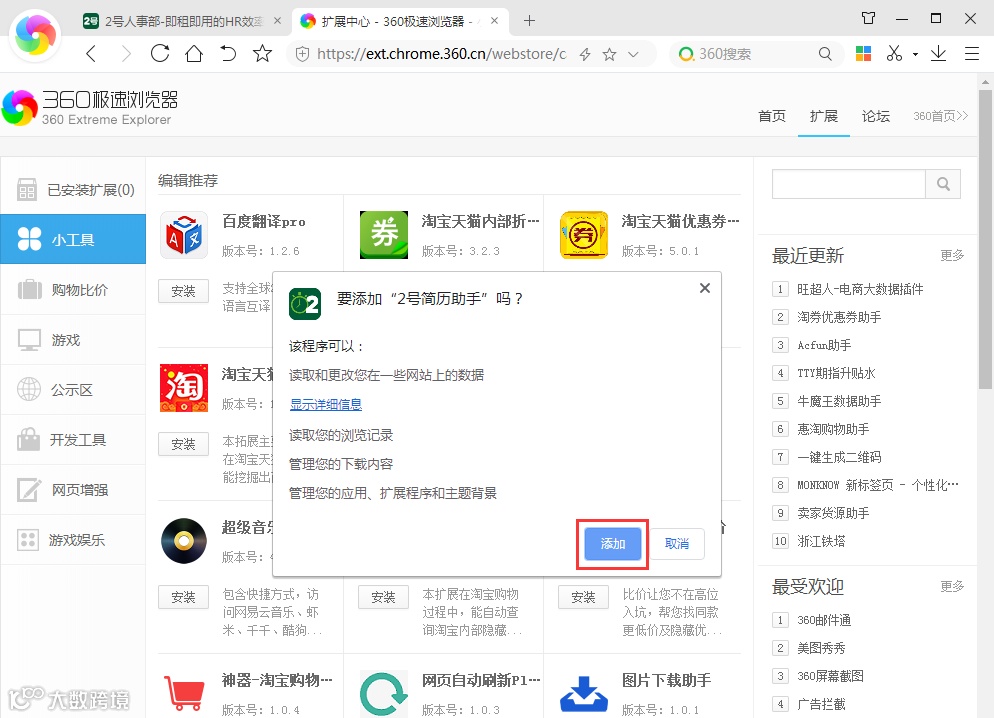The height and width of the screenshot is (718, 994).
Task: Open 显示详细信息 link in dialog
Action: coord(326,404)
